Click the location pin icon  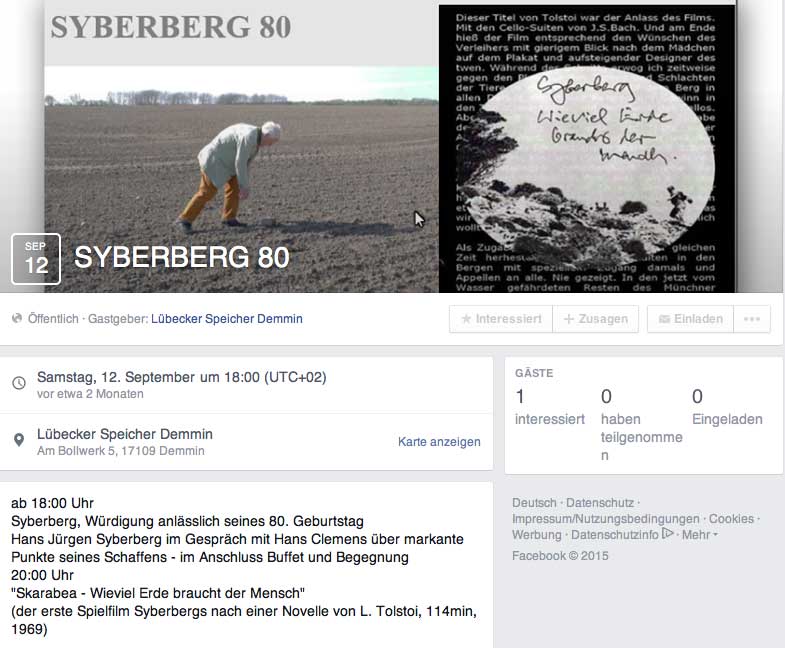[x=19, y=440]
